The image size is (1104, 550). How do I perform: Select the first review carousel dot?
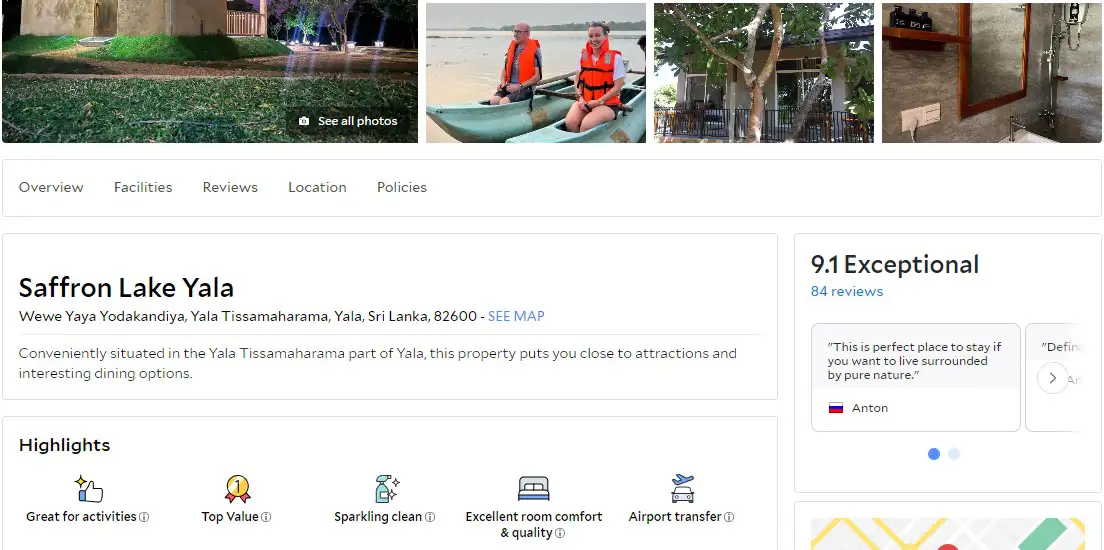(934, 454)
